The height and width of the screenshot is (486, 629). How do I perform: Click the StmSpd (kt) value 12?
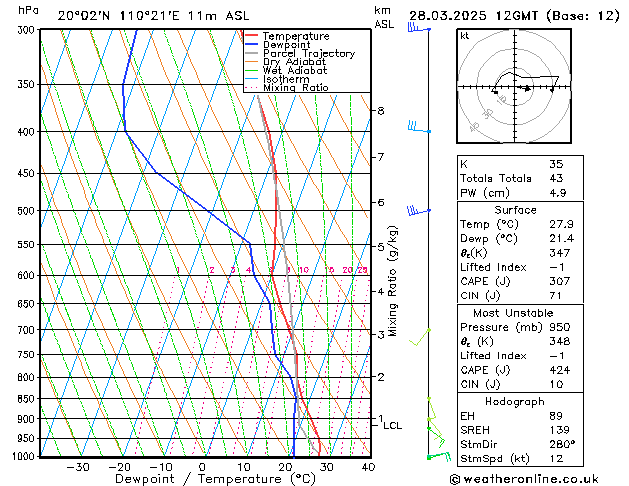(556, 458)
